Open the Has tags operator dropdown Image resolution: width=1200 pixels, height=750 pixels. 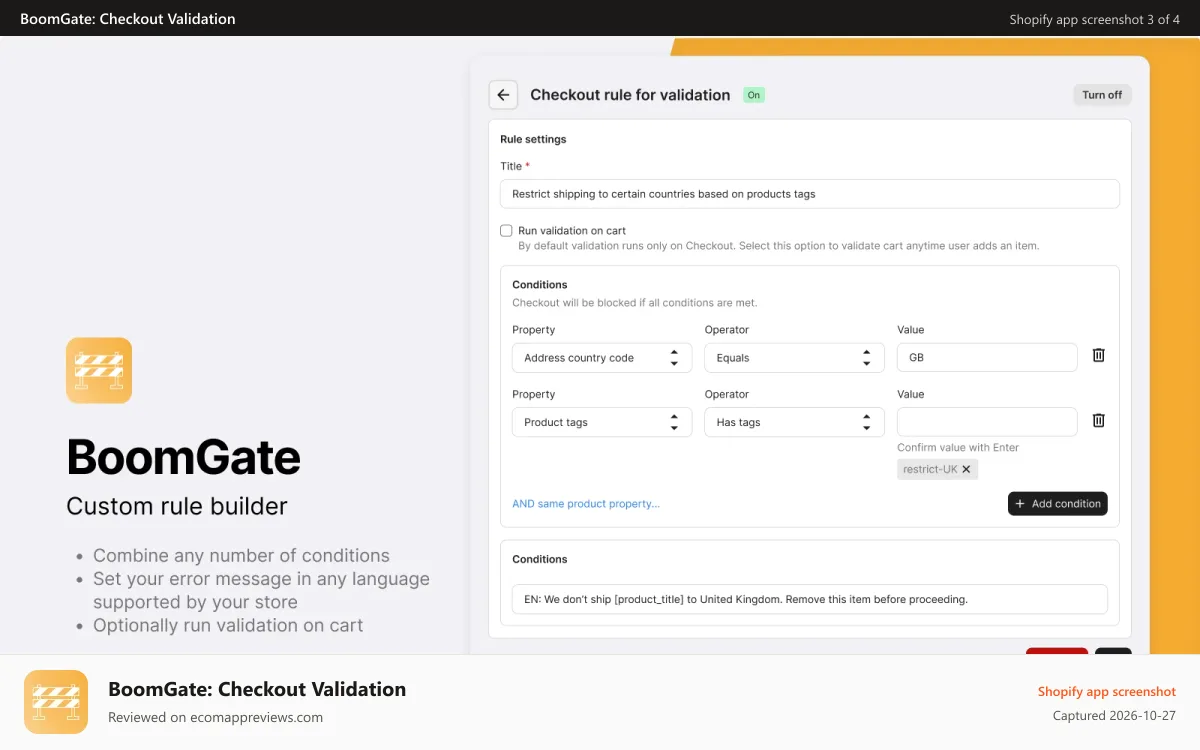click(x=794, y=422)
